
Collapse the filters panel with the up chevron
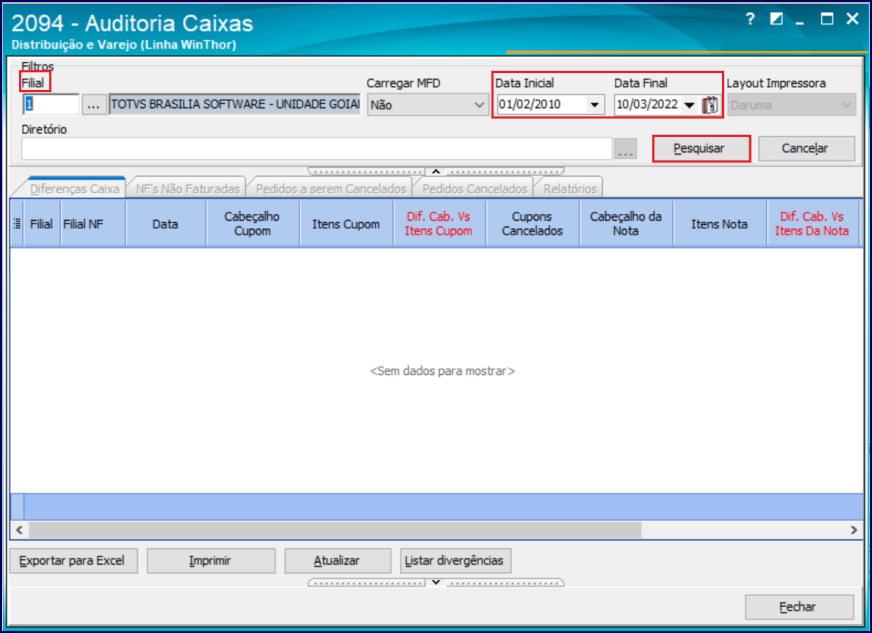(x=436, y=171)
